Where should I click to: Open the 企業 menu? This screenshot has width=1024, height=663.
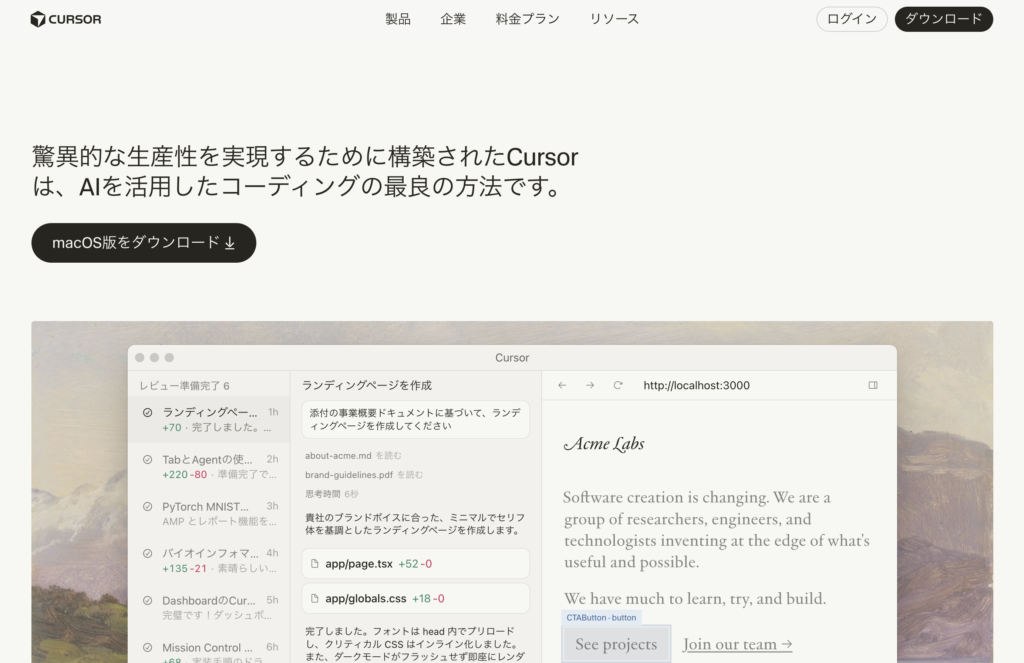click(453, 19)
